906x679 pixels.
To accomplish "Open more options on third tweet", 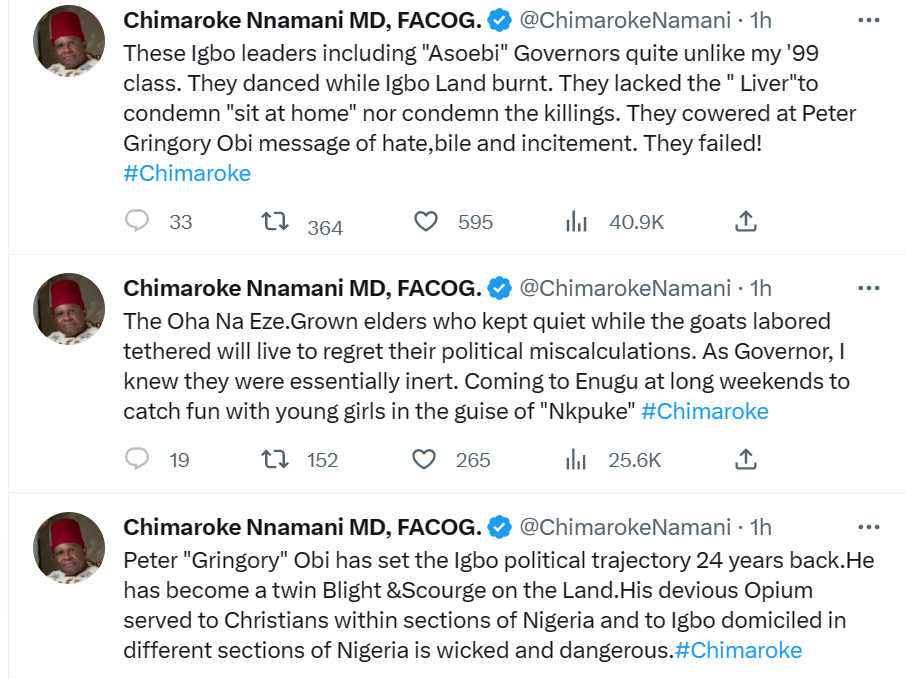I will click(x=868, y=527).
